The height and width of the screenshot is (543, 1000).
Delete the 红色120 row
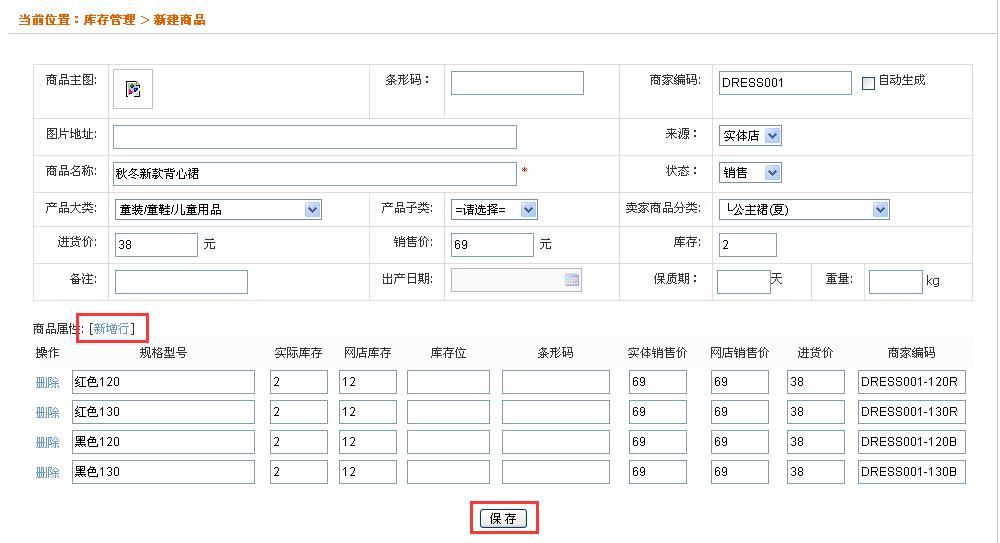click(x=47, y=382)
